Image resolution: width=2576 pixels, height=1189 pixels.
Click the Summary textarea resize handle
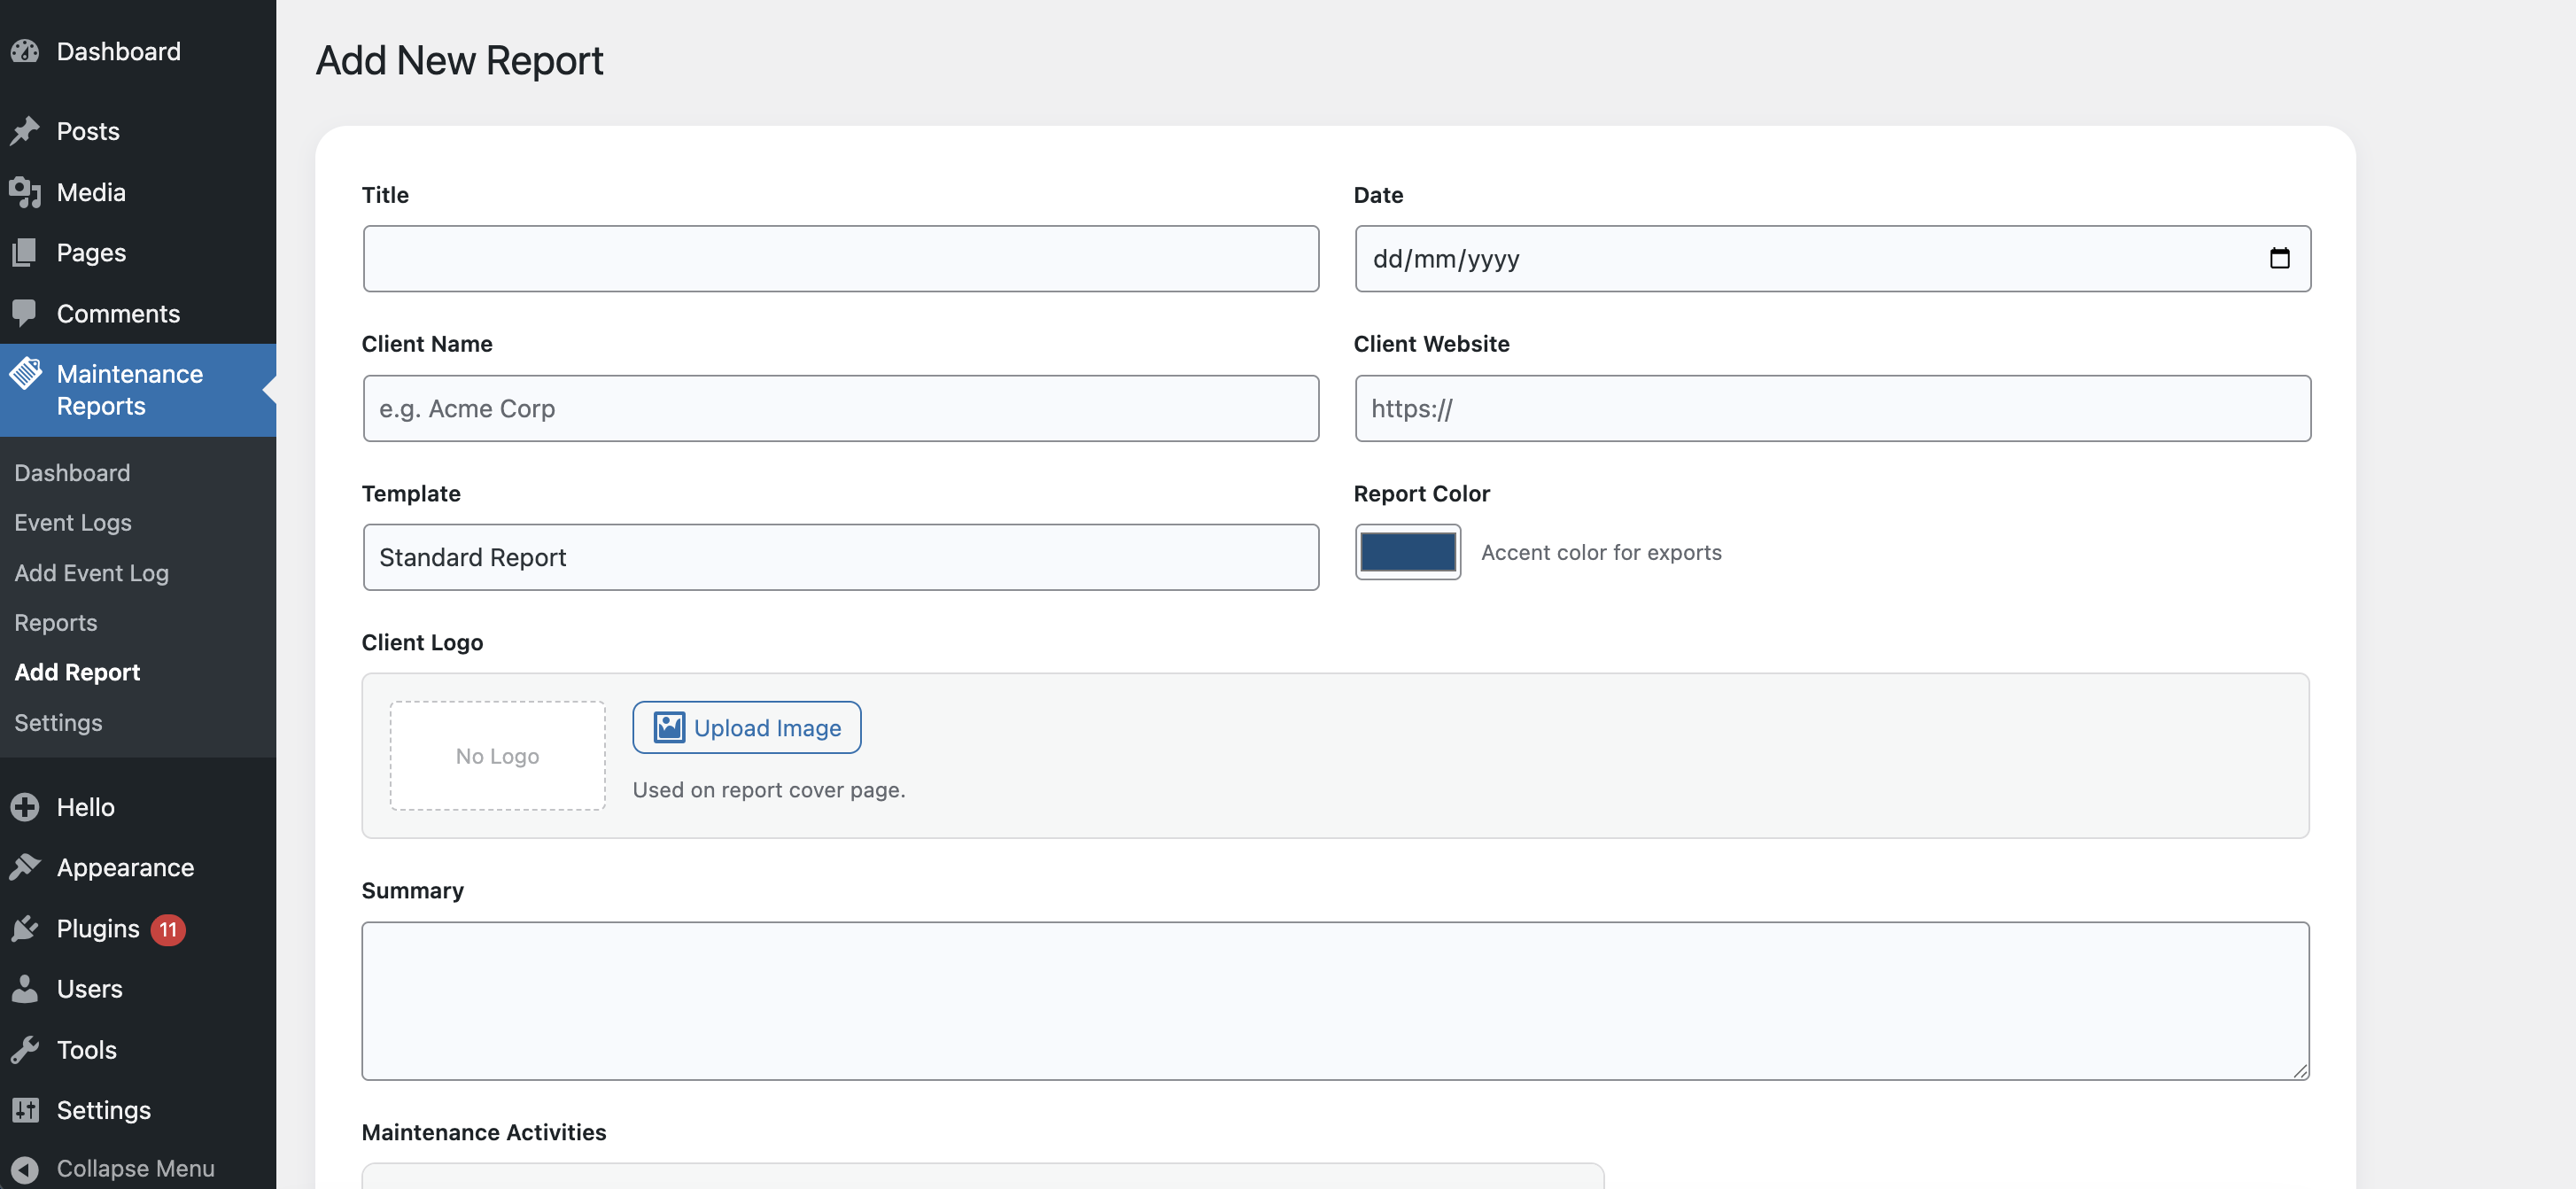[2300, 1070]
